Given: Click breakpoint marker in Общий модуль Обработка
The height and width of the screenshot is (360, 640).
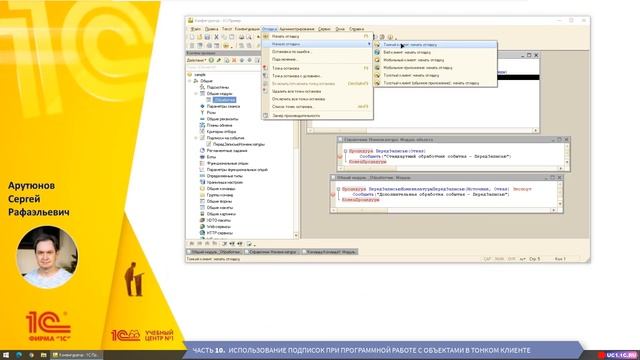Looking at the screenshot, I should coord(333,195).
